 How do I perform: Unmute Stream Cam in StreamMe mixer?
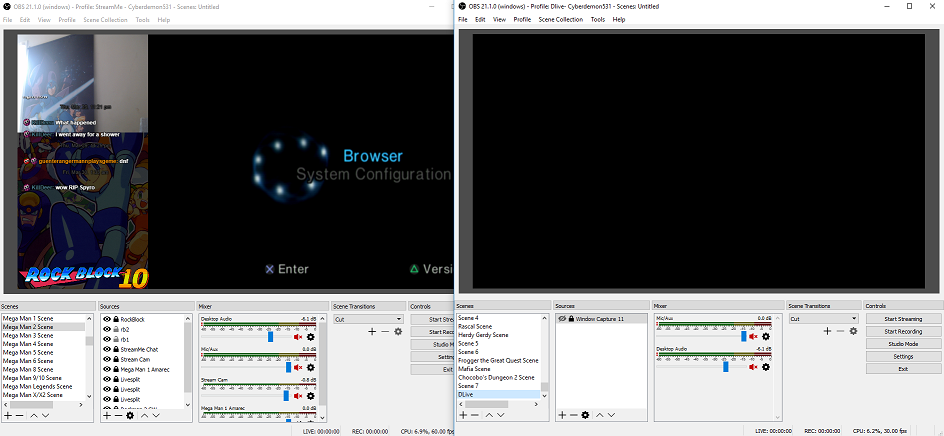(298, 396)
